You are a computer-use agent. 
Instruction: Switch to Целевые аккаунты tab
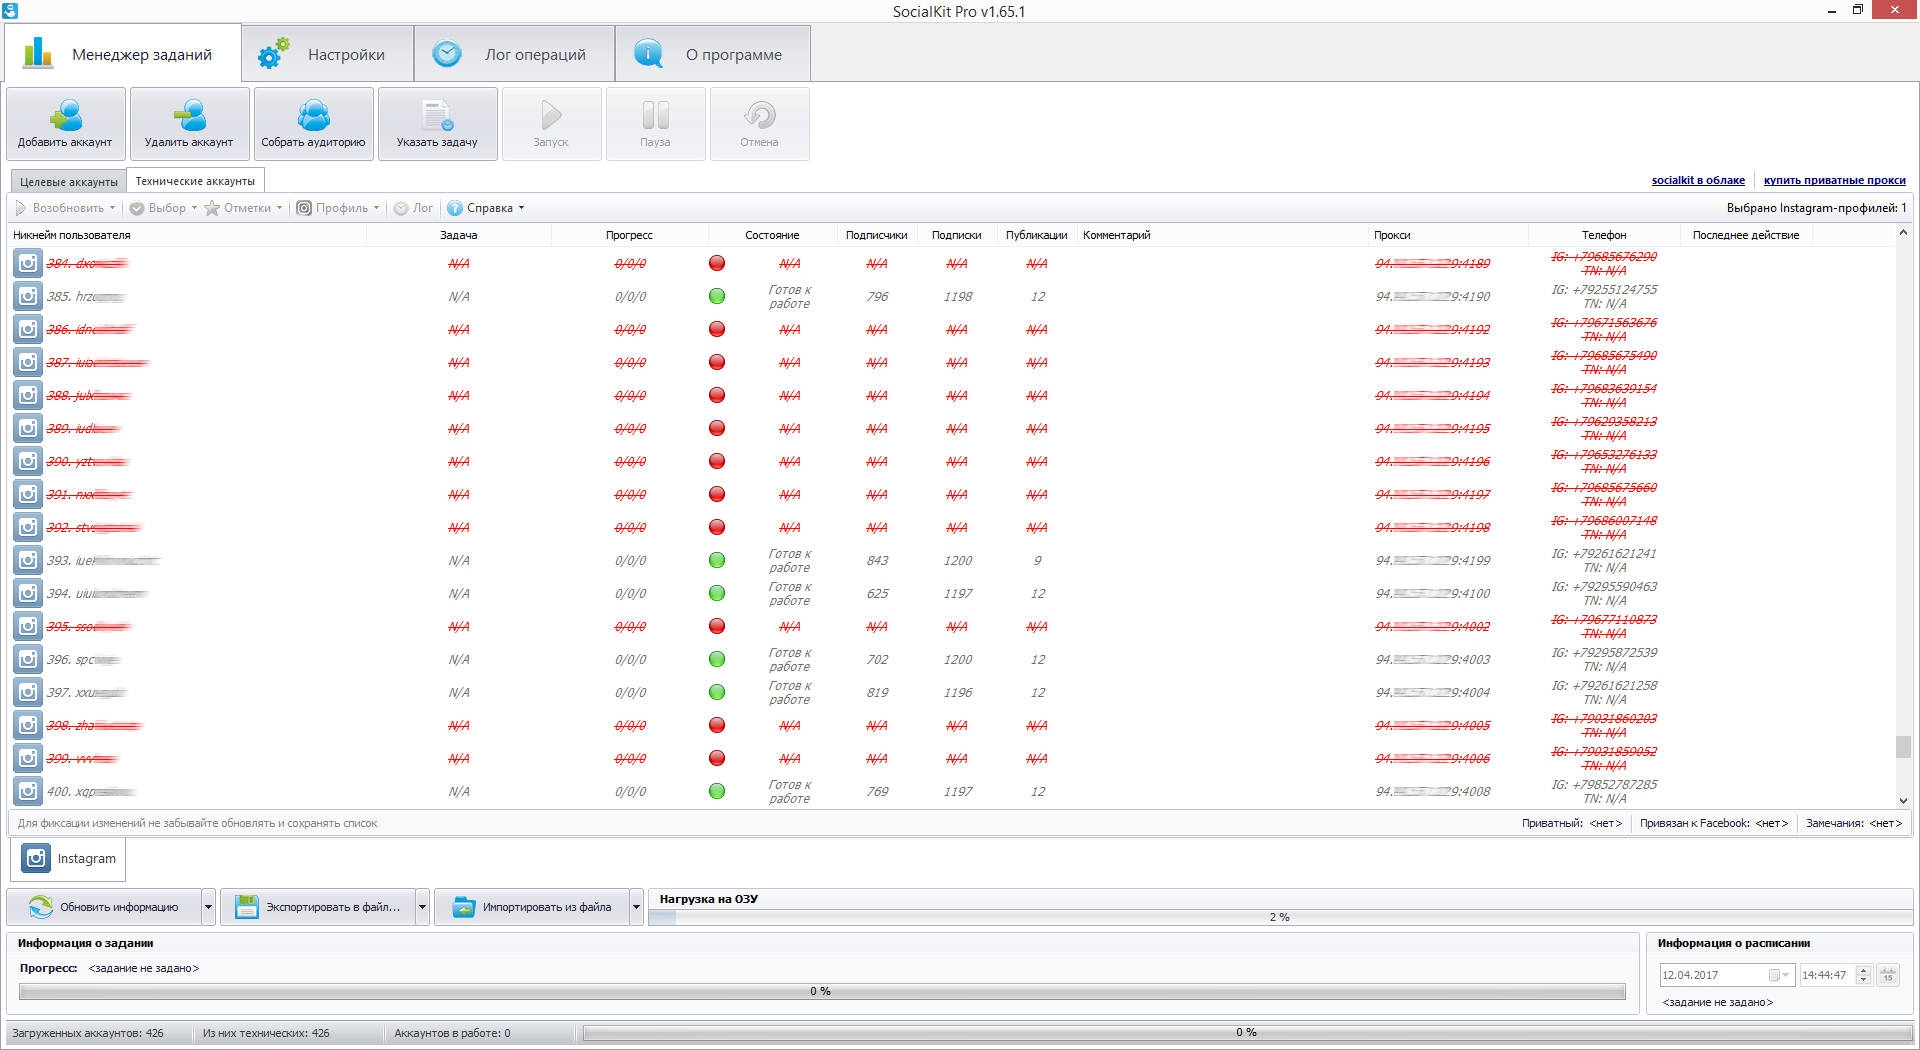(x=69, y=182)
